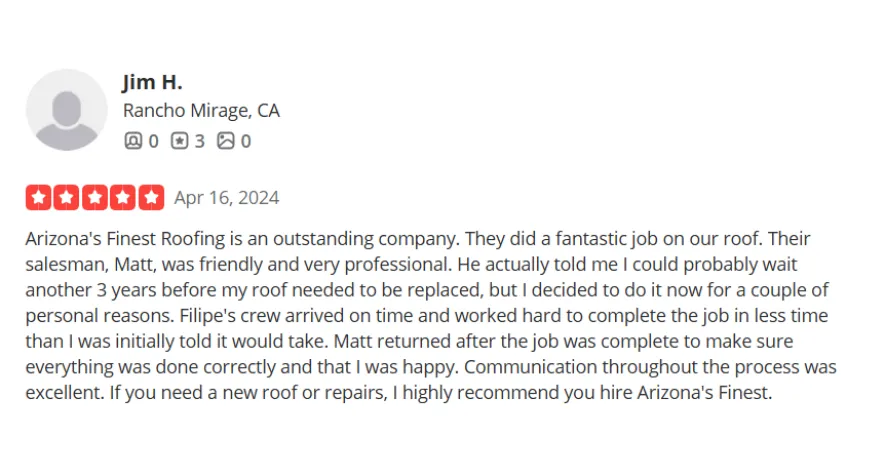Click the reviews count number 3

200,141
